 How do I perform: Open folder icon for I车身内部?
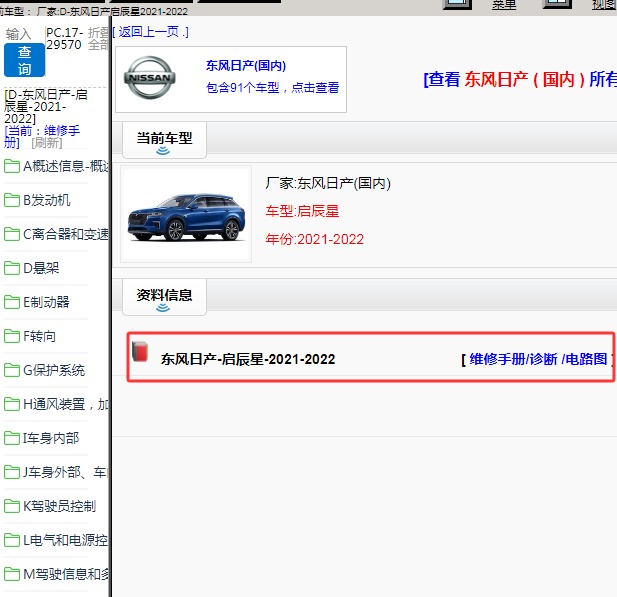pyautogui.click(x=12, y=438)
